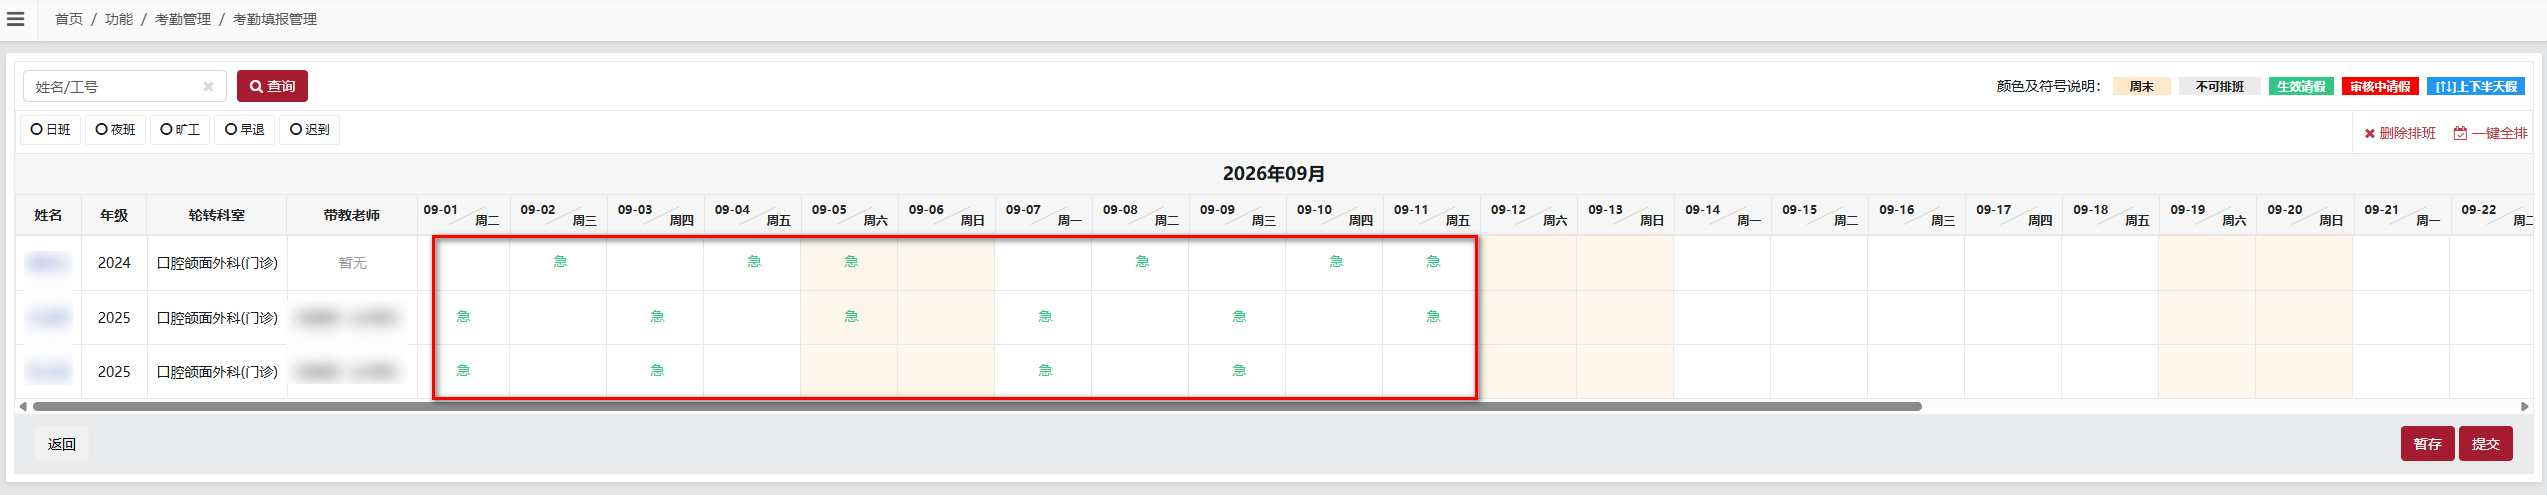The height and width of the screenshot is (495, 2547).
Task: Click the 年级 column header
Action: pyautogui.click(x=114, y=215)
